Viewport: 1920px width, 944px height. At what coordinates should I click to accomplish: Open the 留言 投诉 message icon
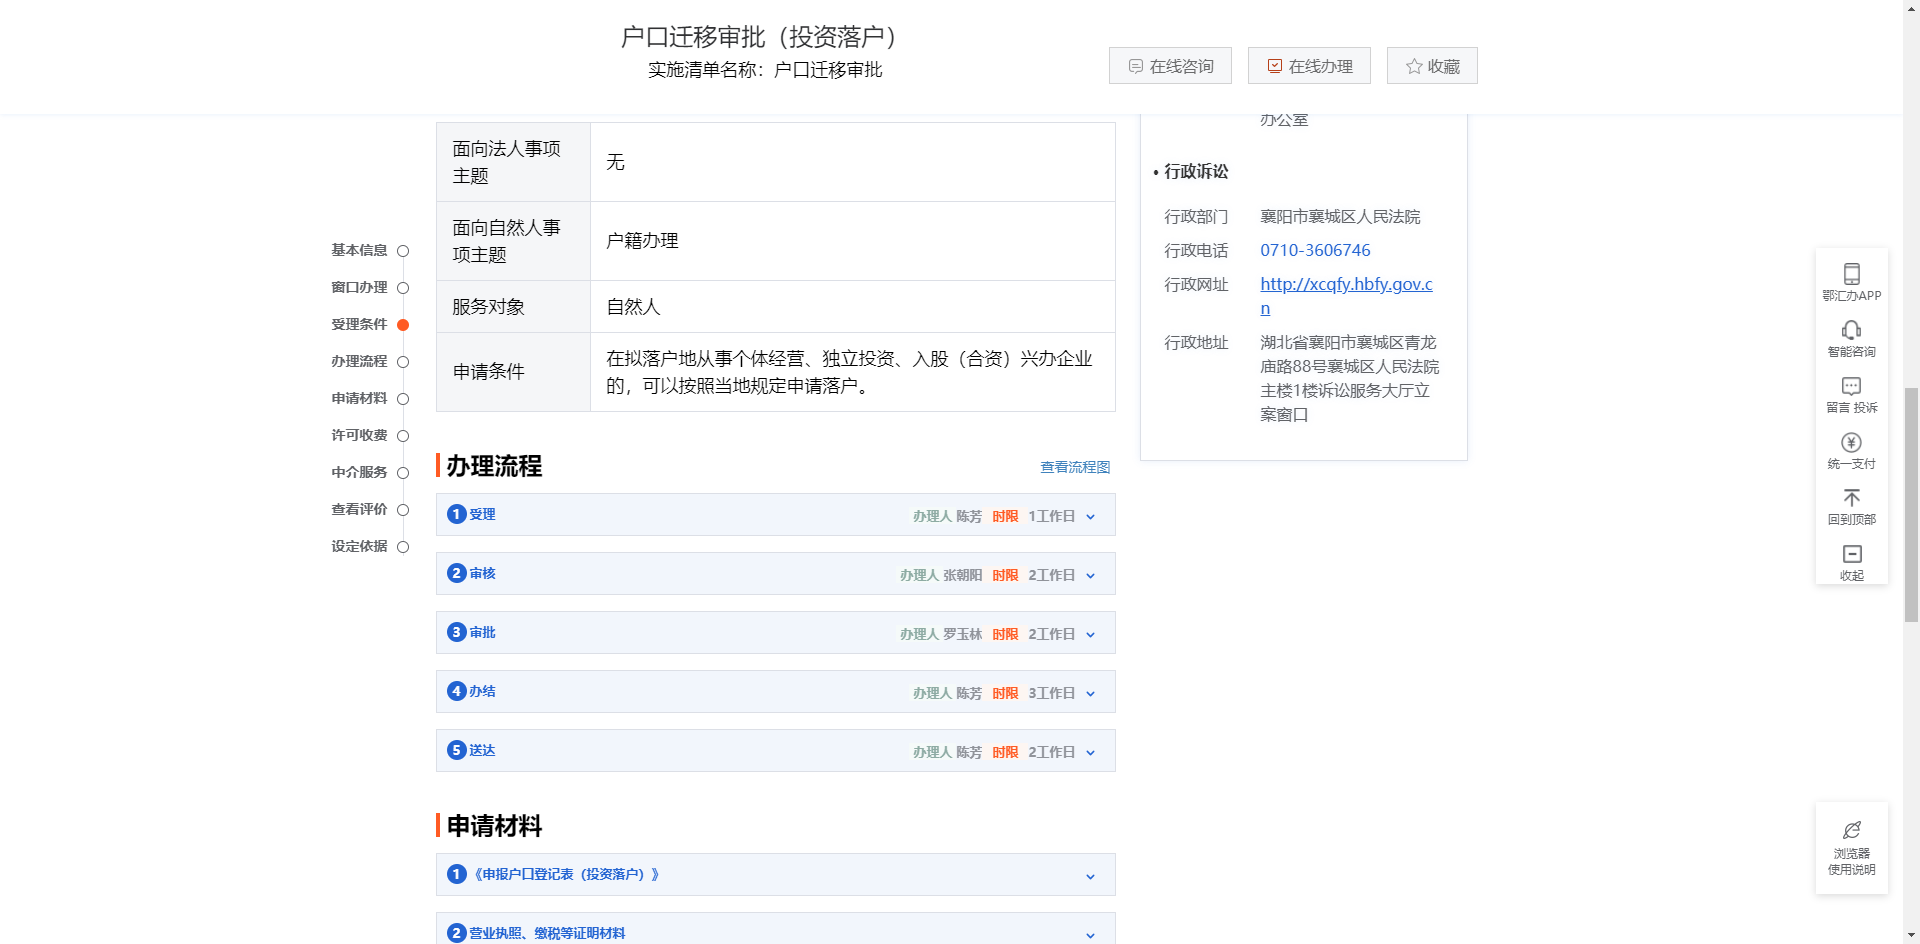(1851, 386)
